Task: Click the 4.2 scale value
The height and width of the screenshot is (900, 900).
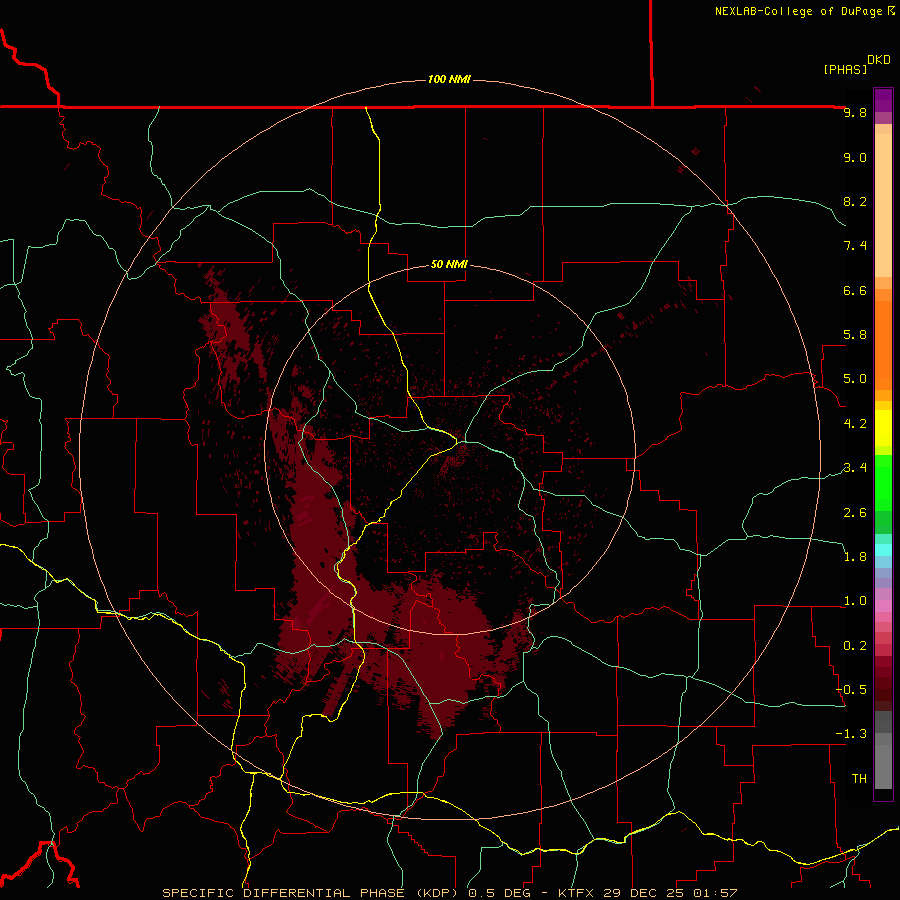Action: point(855,424)
